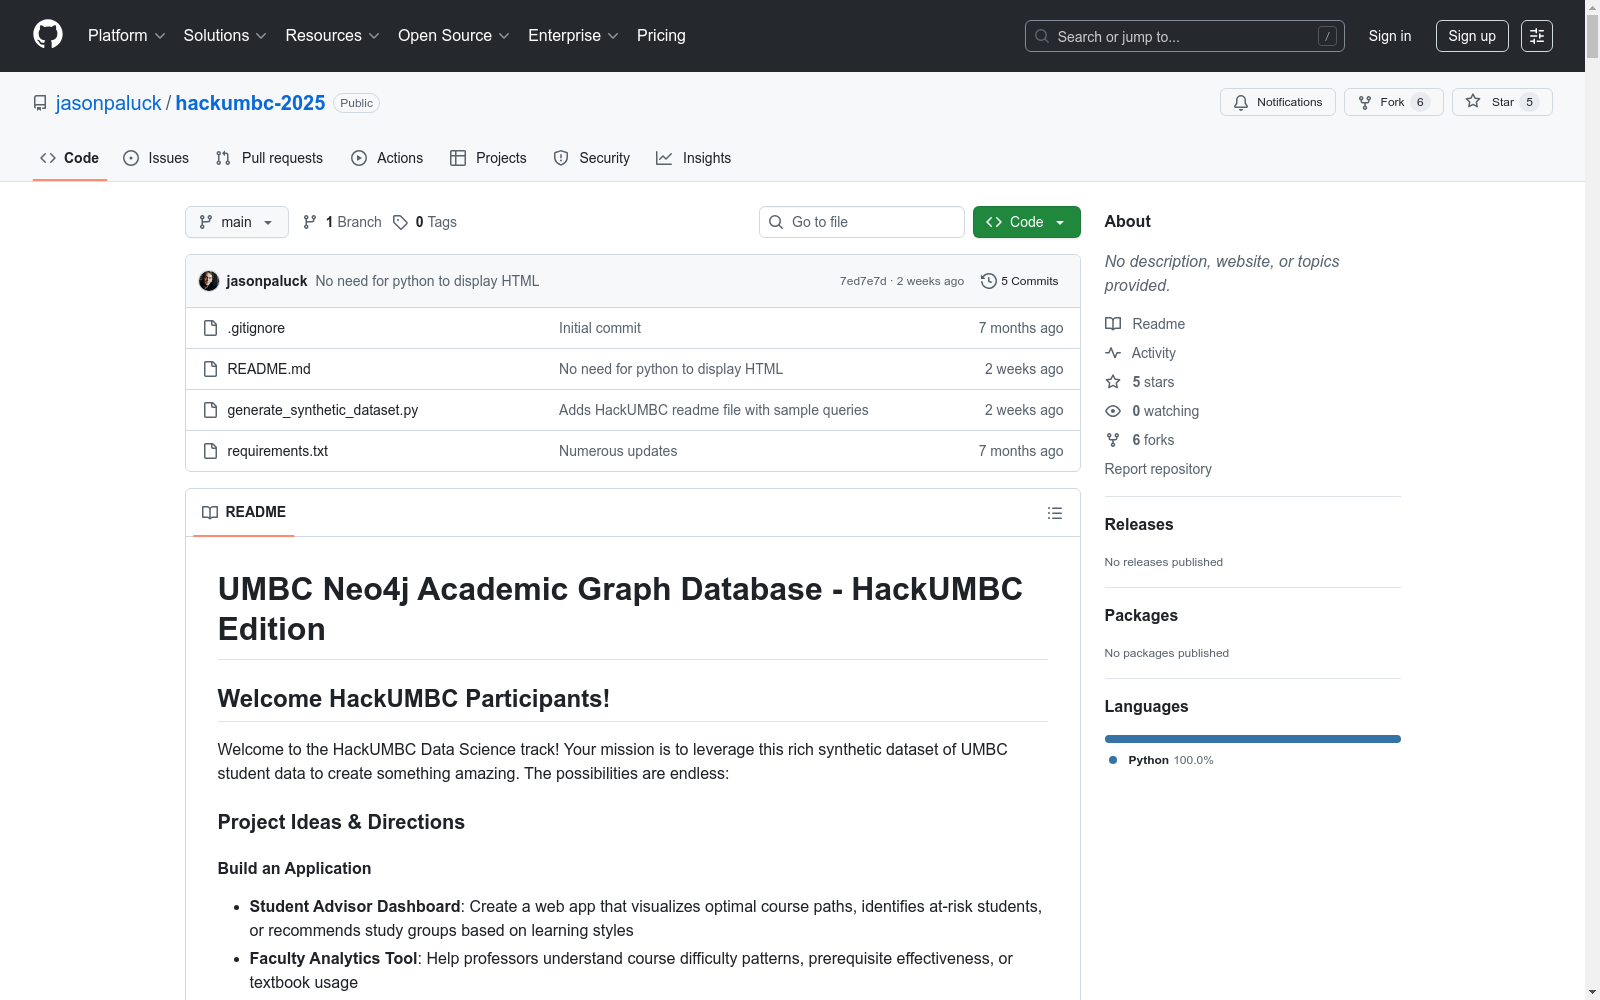Click the 'Faculty Analytics Tool' bullet text
1600x1000 pixels.
point(333,958)
